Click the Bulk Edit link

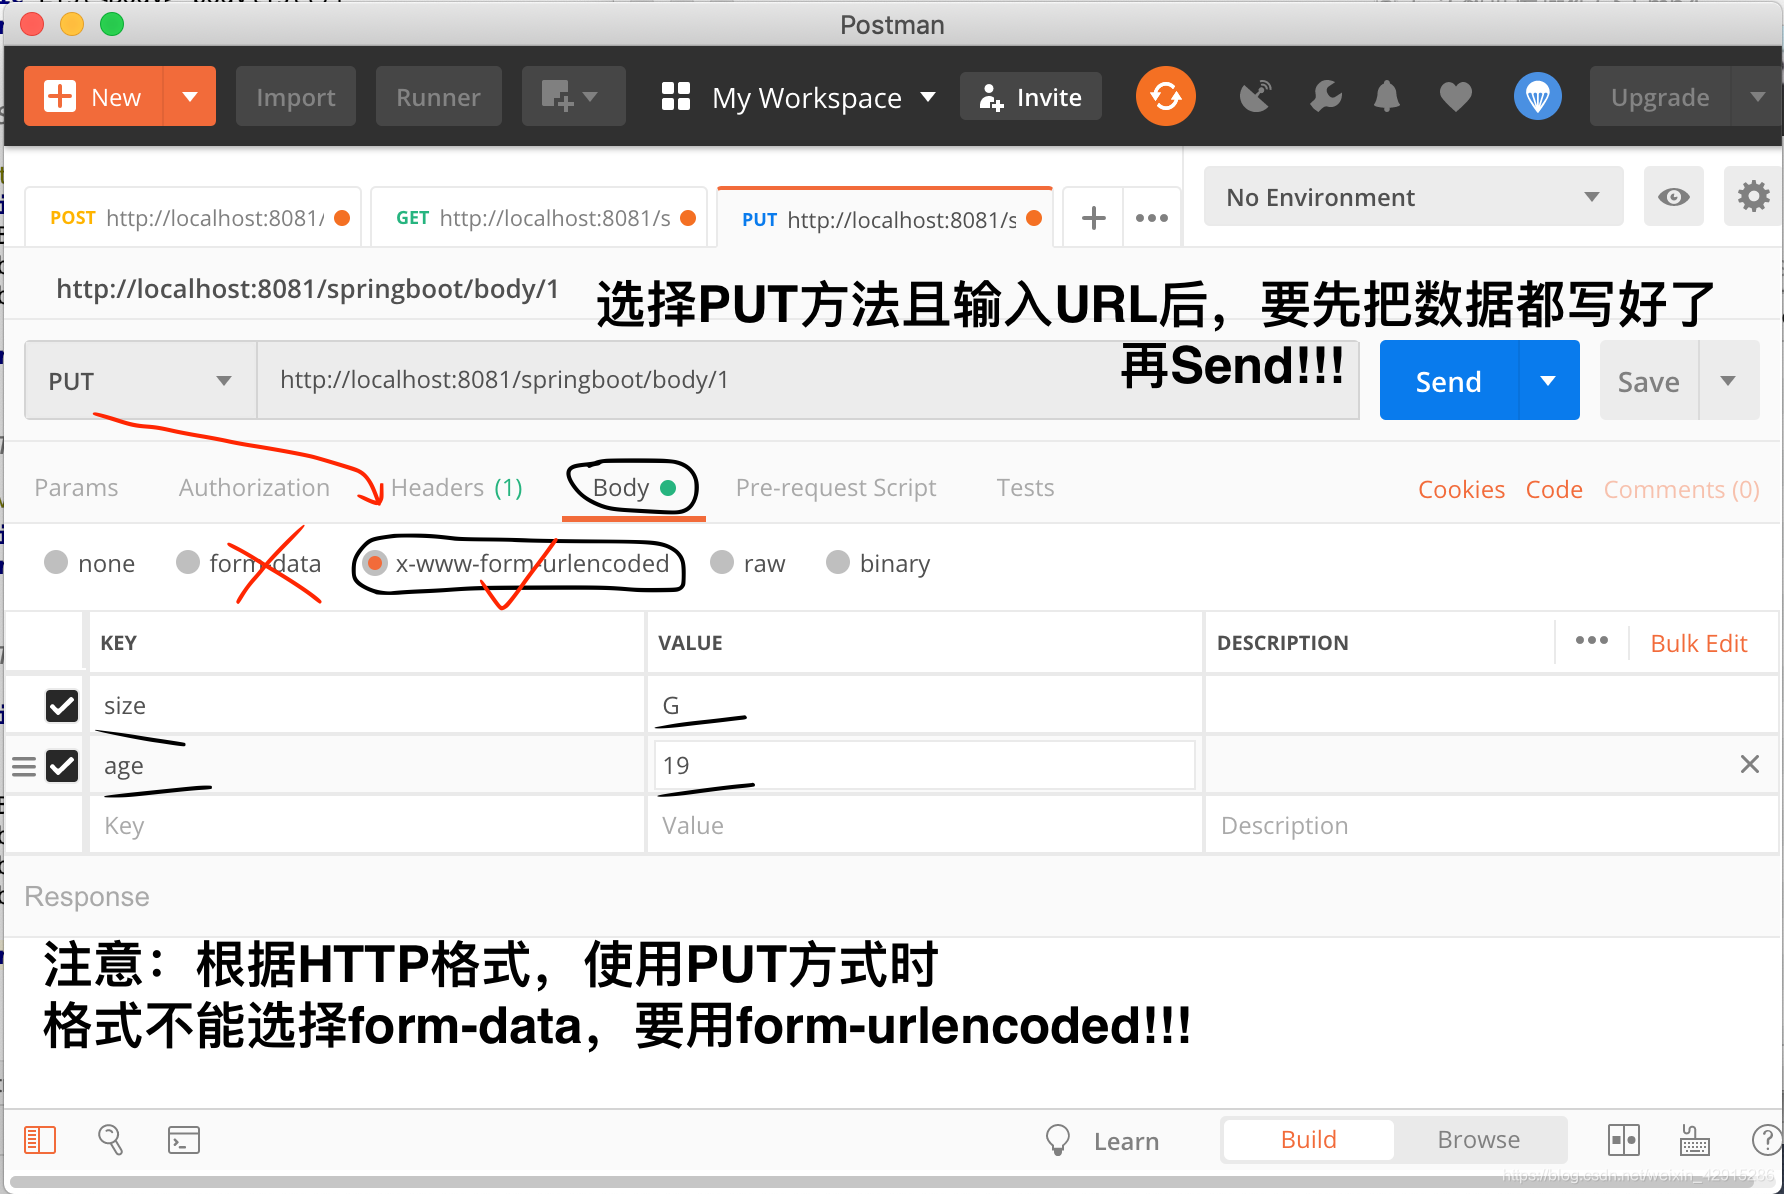tap(1698, 643)
